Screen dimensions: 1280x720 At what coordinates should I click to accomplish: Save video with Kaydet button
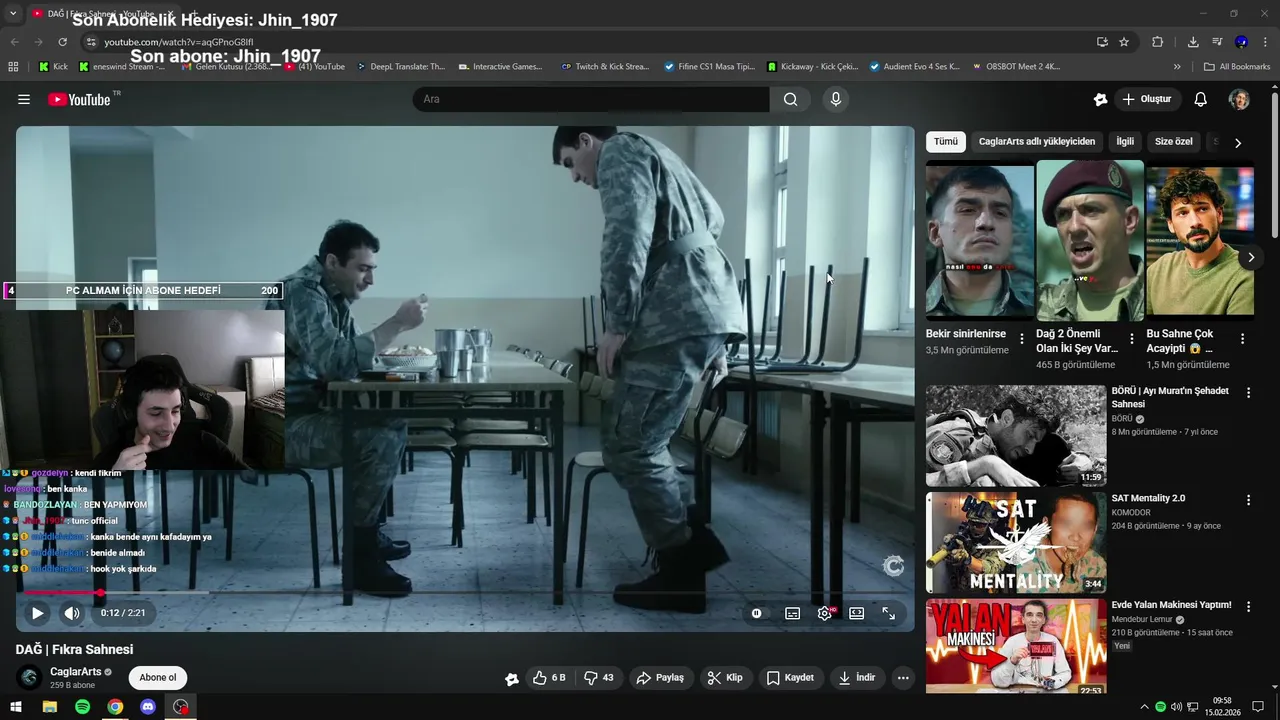click(x=790, y=678)
